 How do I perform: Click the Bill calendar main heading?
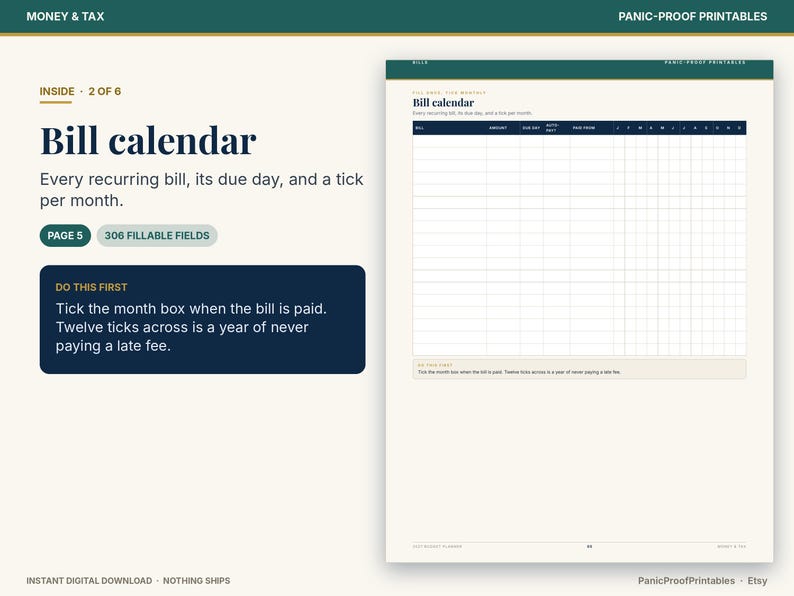click(x=148, y=140)
